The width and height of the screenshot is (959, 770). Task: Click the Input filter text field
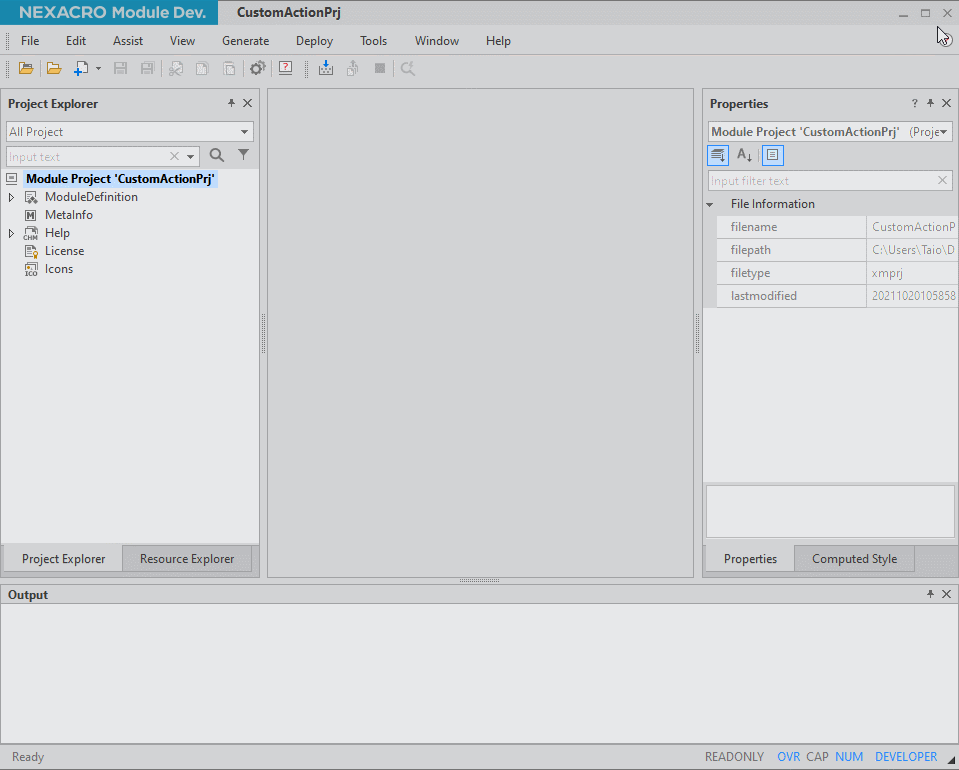point(820,181)
